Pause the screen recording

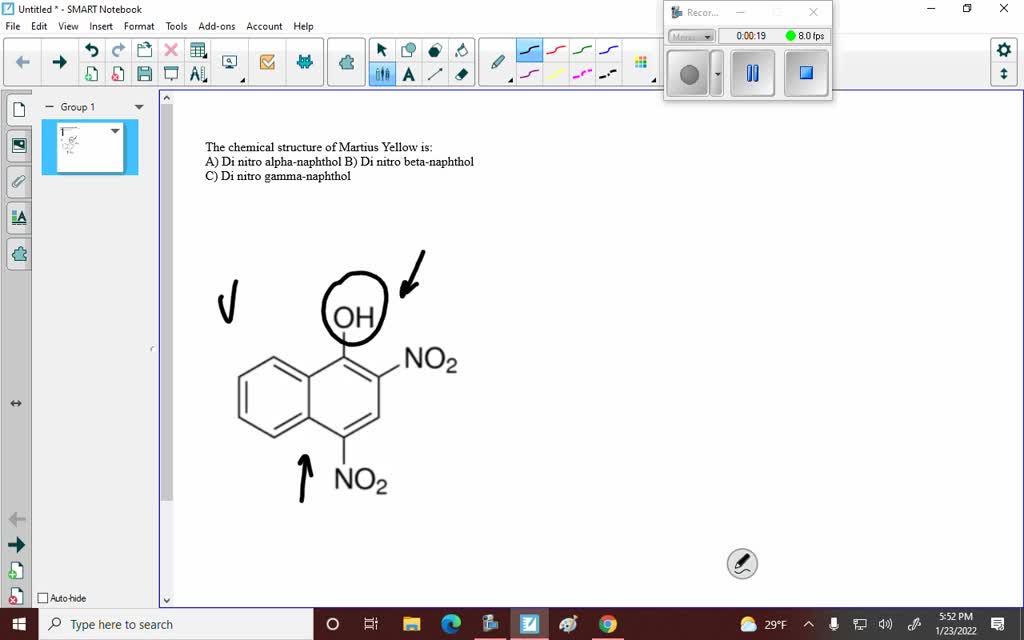click(751, 73)
